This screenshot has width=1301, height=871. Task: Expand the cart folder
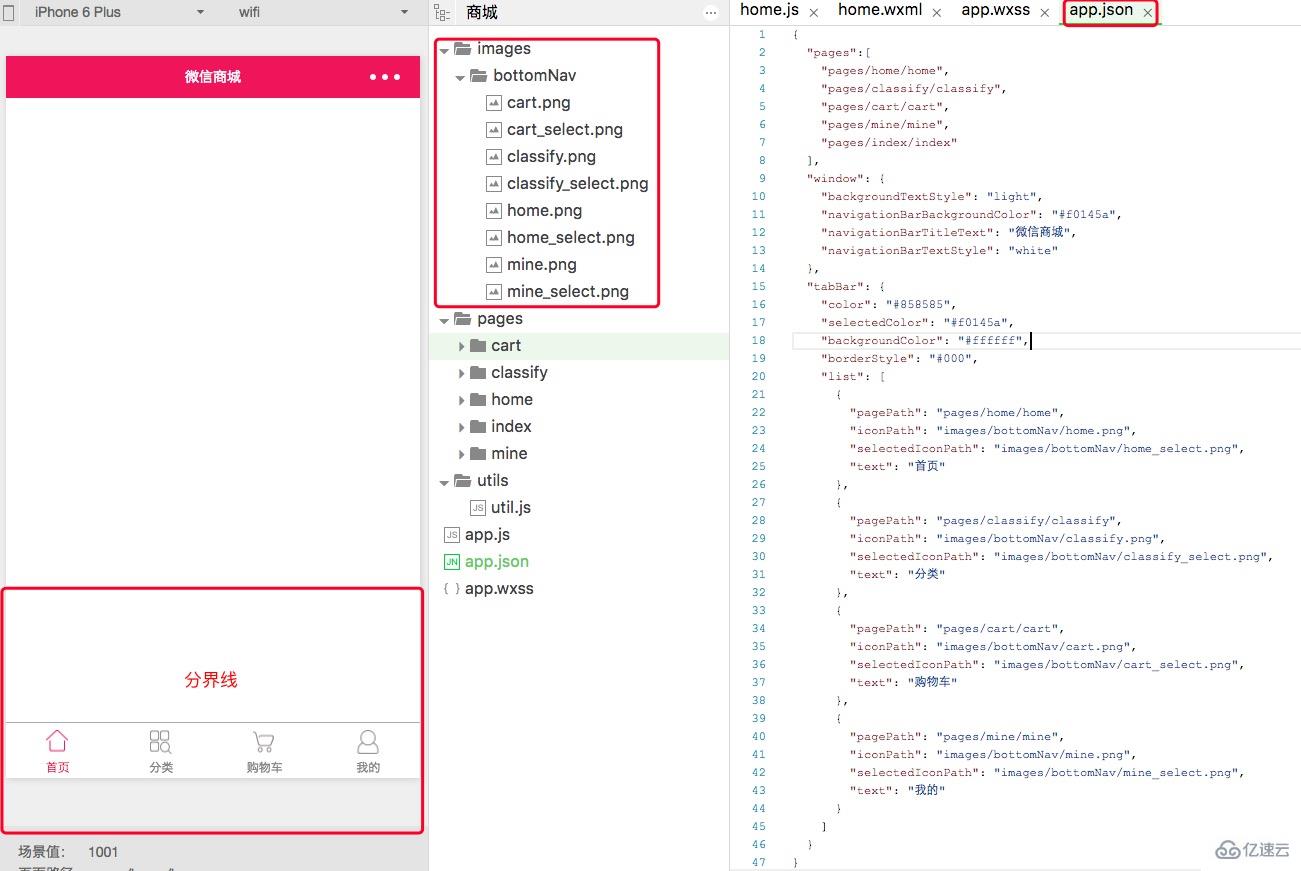[x=461, y=346]
